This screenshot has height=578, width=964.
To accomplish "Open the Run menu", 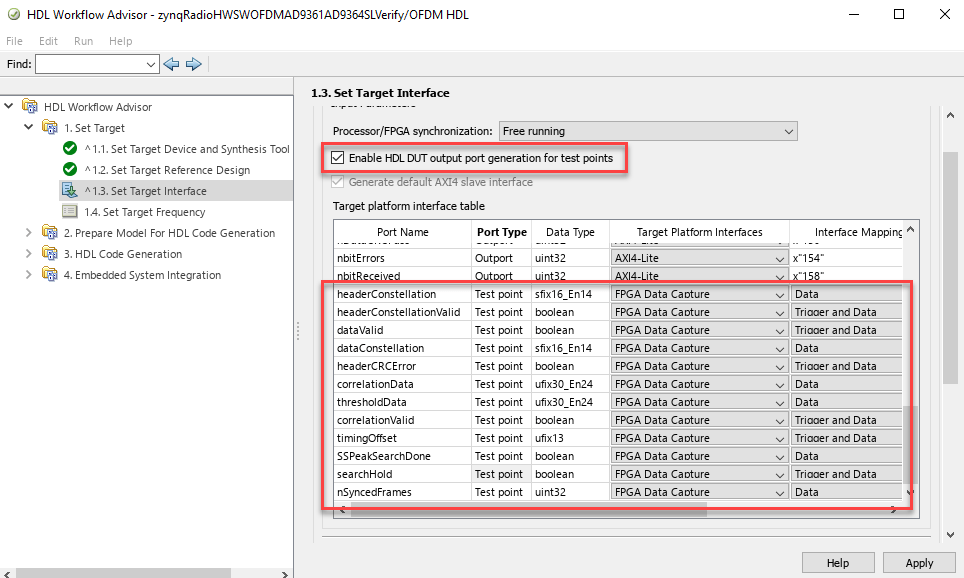I will click(x=83, y=41).
